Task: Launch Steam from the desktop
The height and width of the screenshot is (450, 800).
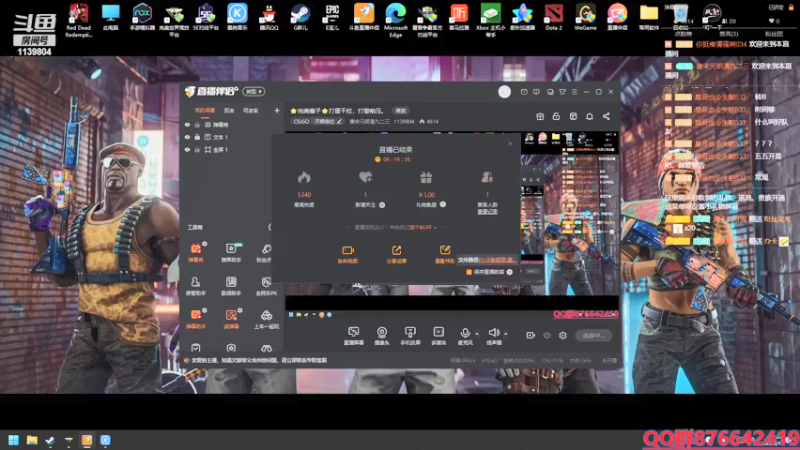Action: [x=301, y=17]
